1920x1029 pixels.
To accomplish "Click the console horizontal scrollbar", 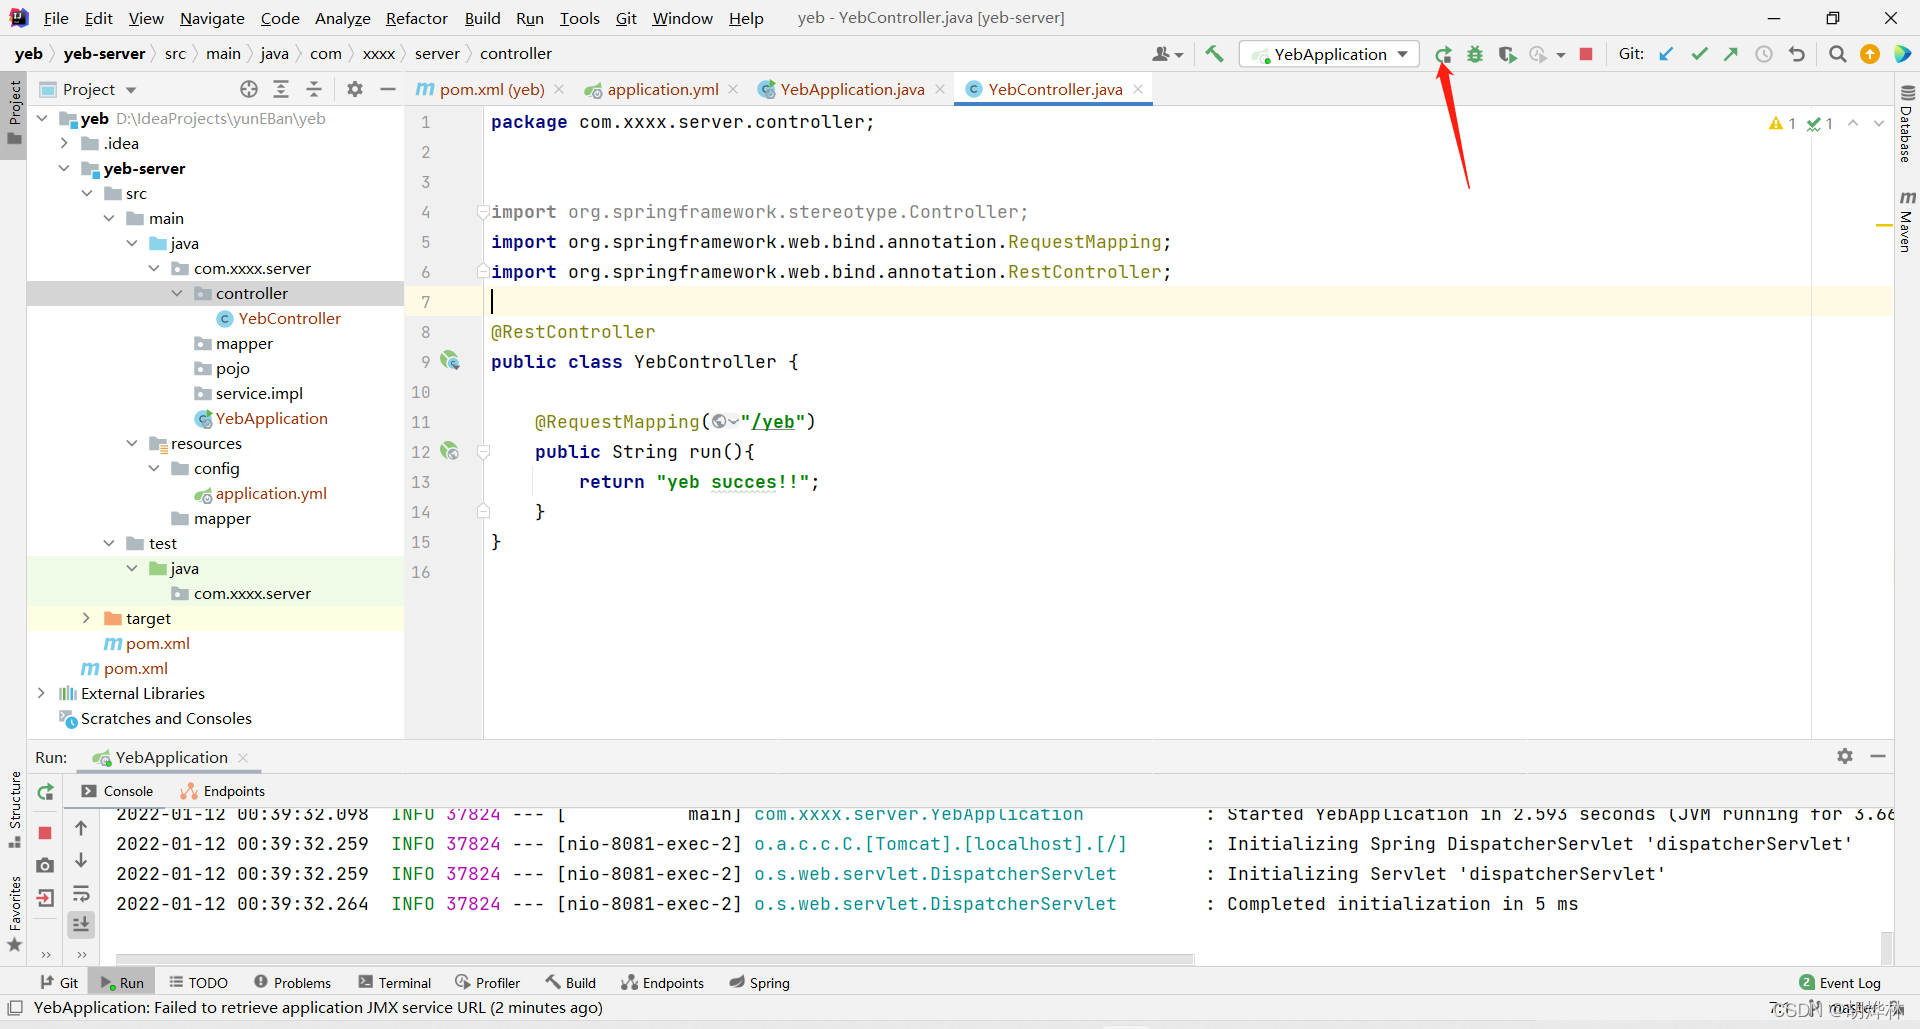I will point(655,958).
